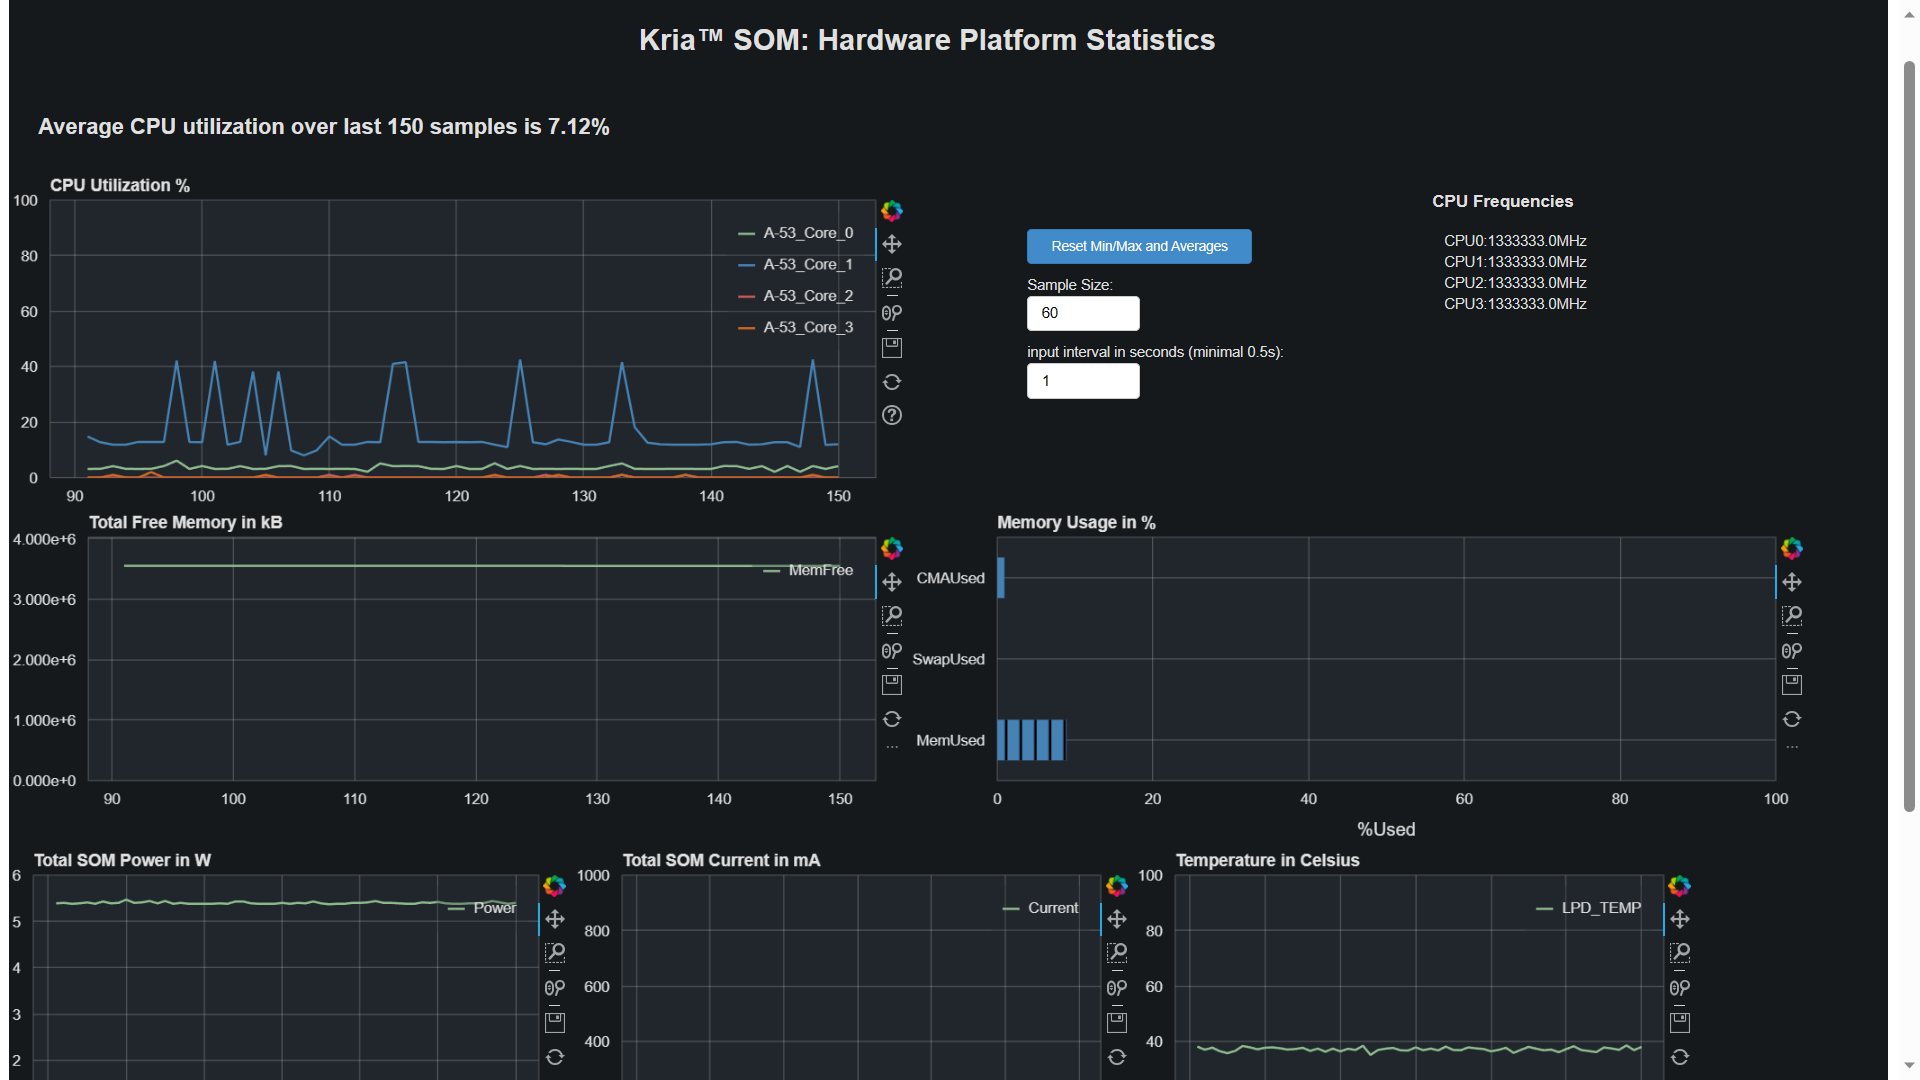This screenshot has width=1920, height=1080.
Task: Activate Box Zoom on CPU Utilization plot
Action: [x=892, y=278]
